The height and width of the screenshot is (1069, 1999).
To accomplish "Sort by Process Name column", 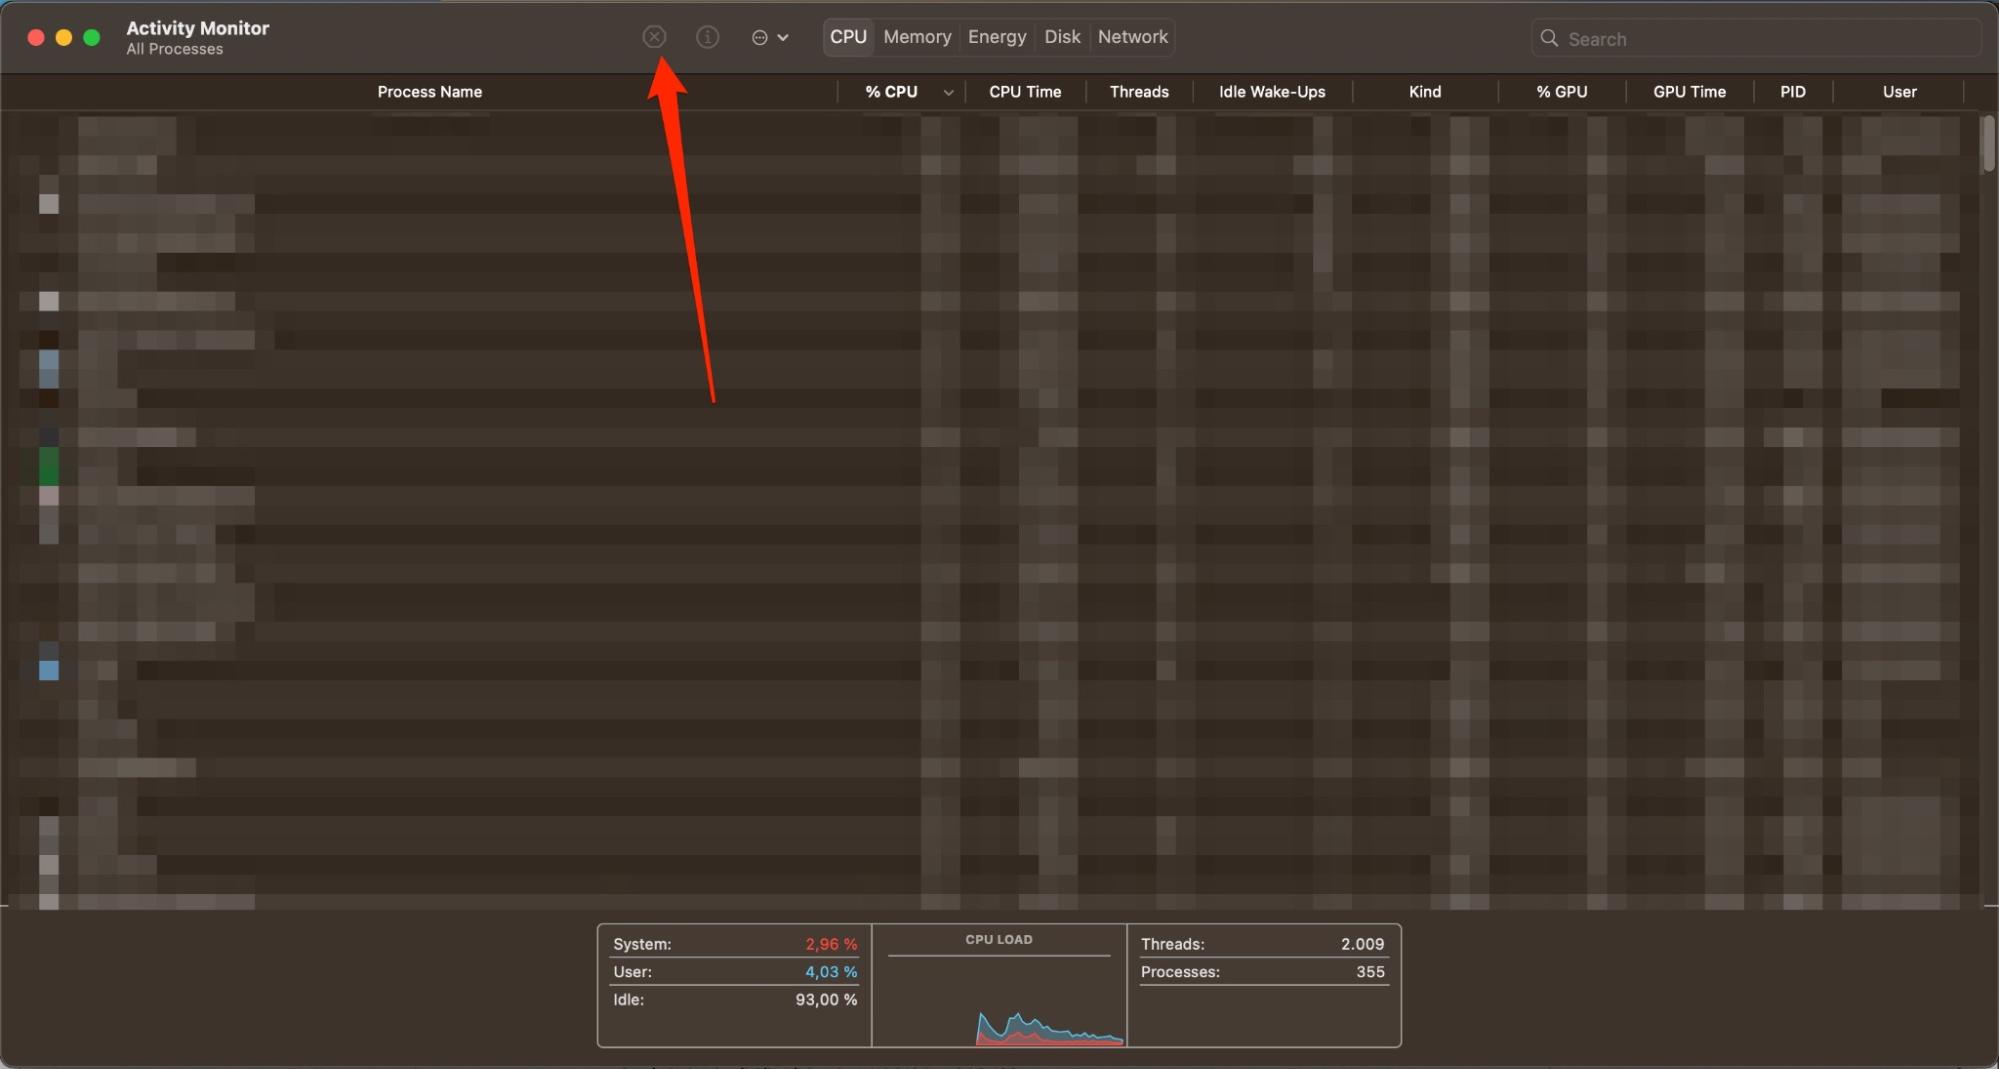I will (x=429, y=92).
